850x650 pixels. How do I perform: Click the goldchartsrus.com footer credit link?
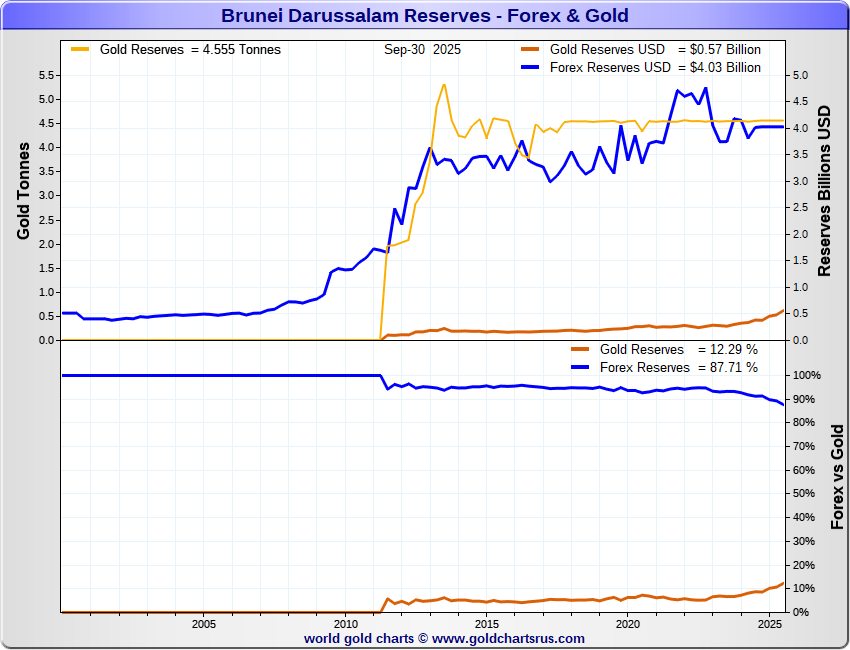pyautogui.click(x=444, y=639)
